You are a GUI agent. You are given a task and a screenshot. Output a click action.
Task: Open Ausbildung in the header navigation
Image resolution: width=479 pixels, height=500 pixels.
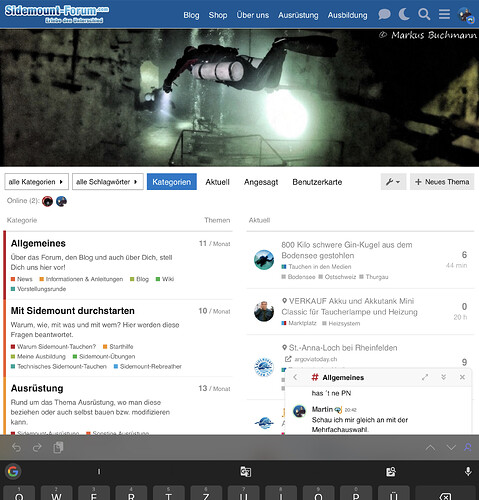click(347, 15)
